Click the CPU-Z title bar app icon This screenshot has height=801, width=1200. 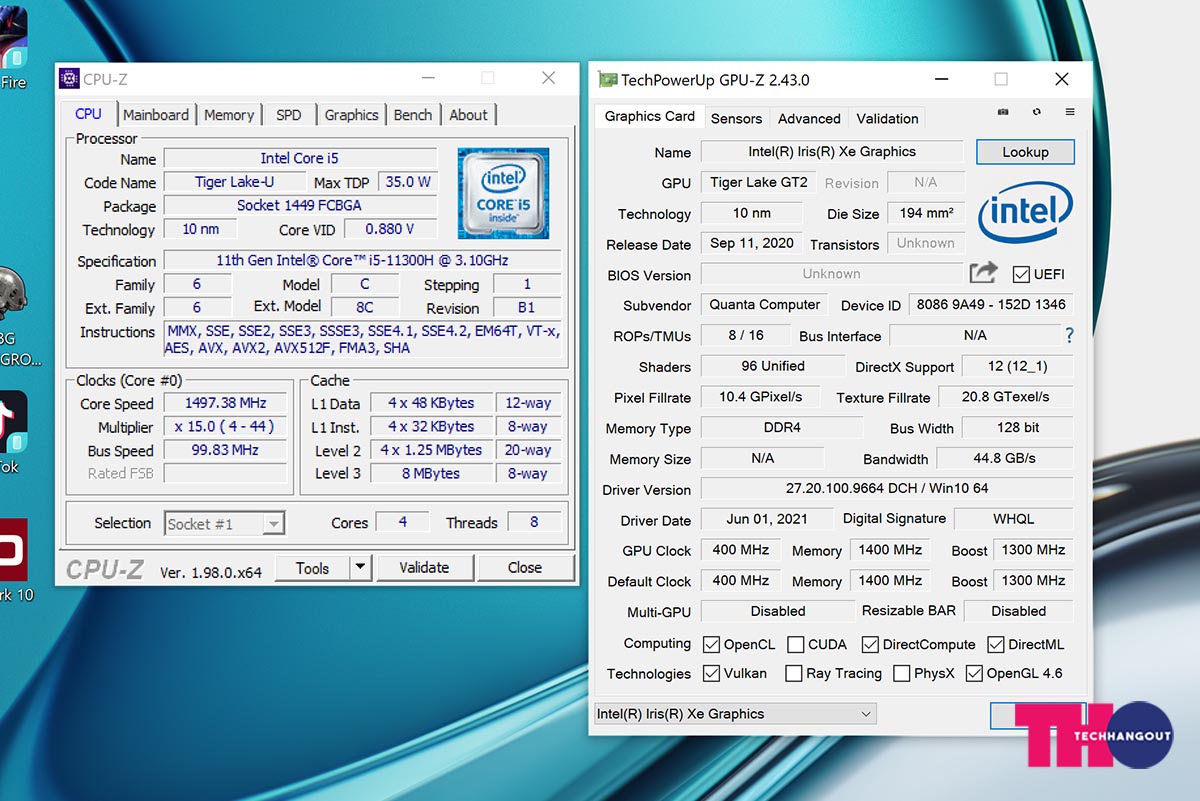[x=69, y=79]
